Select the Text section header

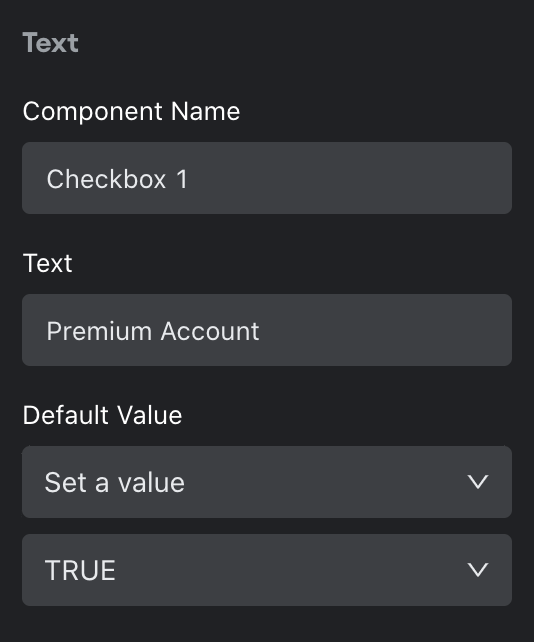click(50, 43)
